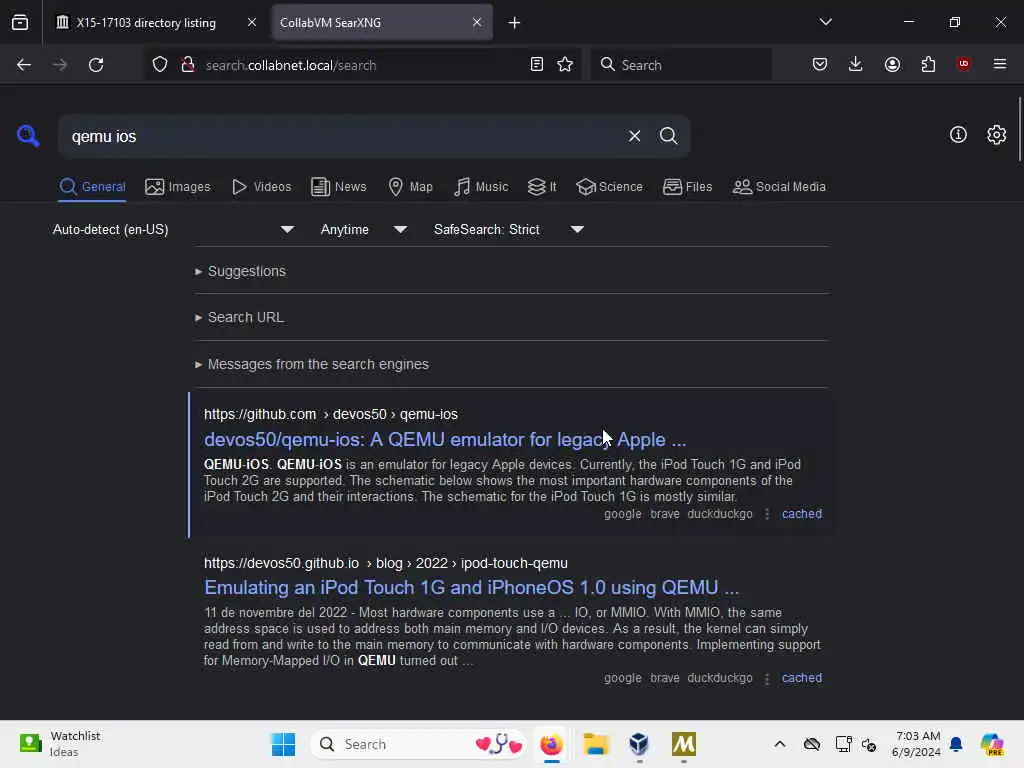Open File Explorer from the taskbar

pyautogui.click(x=596, y=744)
